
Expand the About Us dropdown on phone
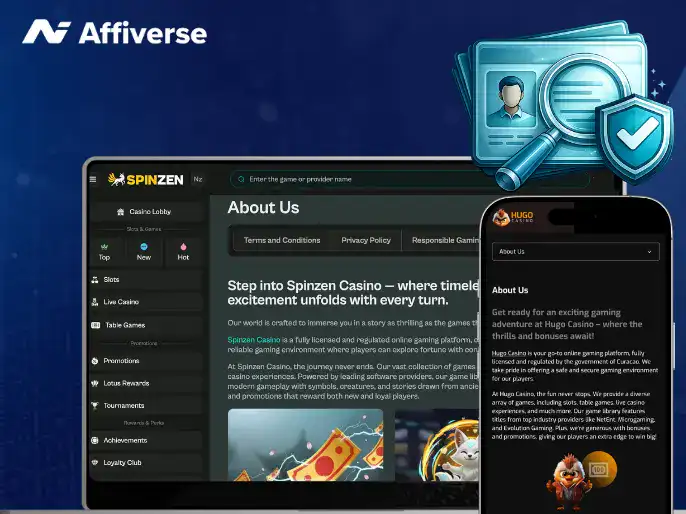(576, 252)
